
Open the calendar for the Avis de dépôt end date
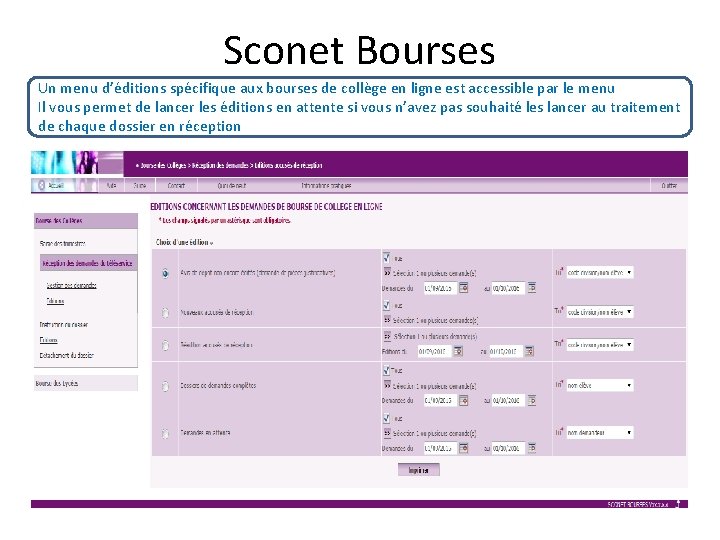point(532,288)
